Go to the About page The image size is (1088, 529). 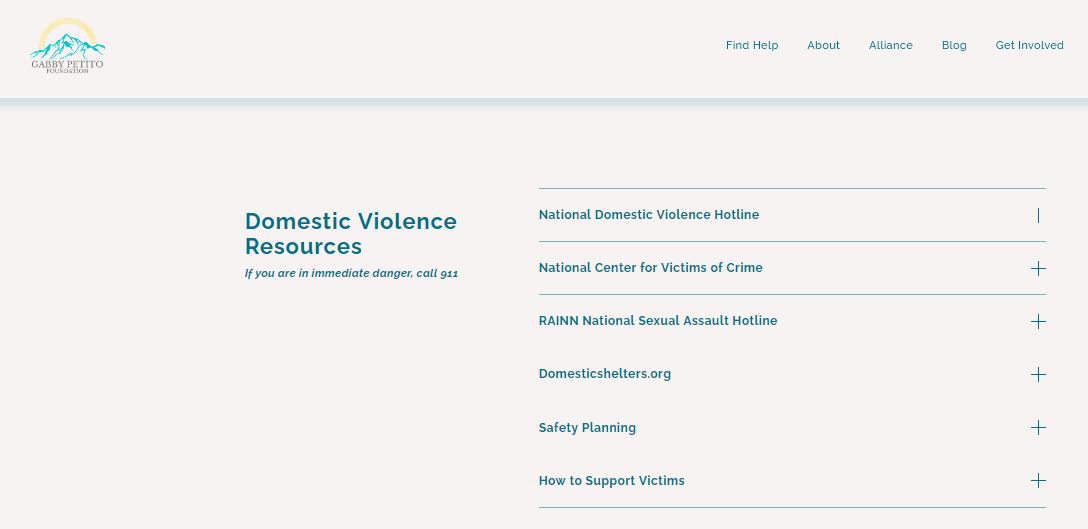[823, 45]
